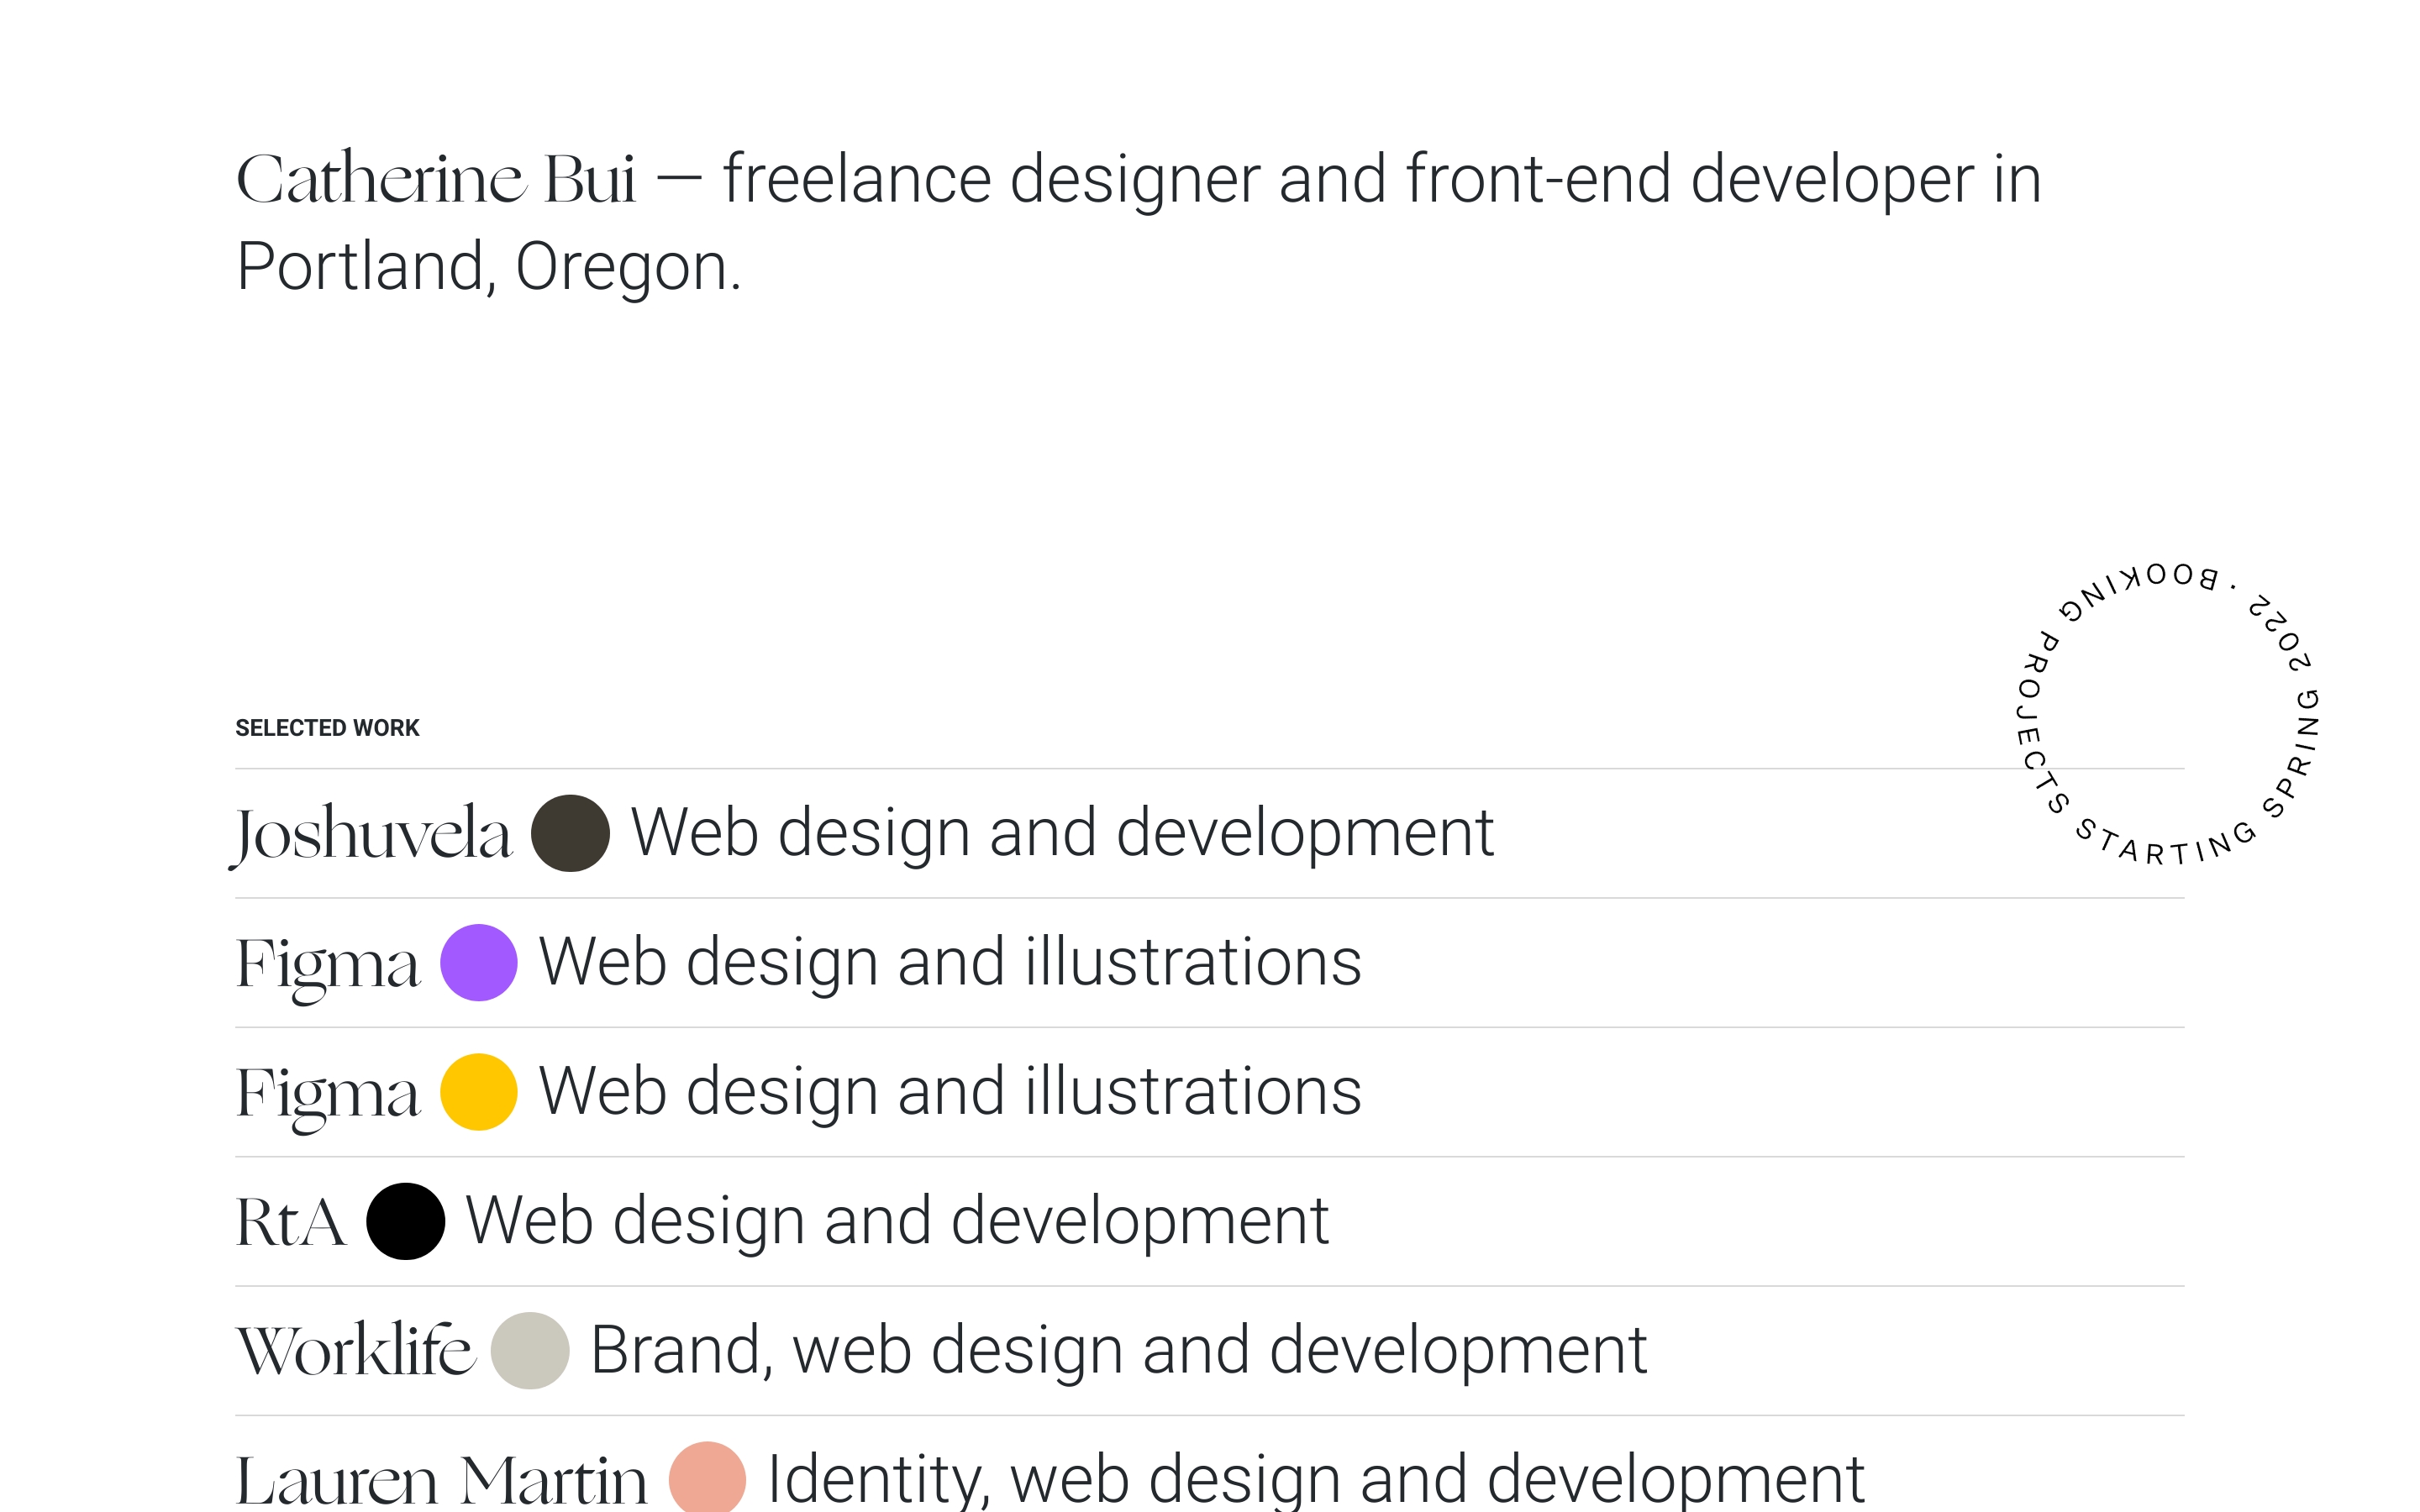Click the gray dot beside Worklife
This screenshot has height=1512, width=2420.
click(x=530, y=1350)
